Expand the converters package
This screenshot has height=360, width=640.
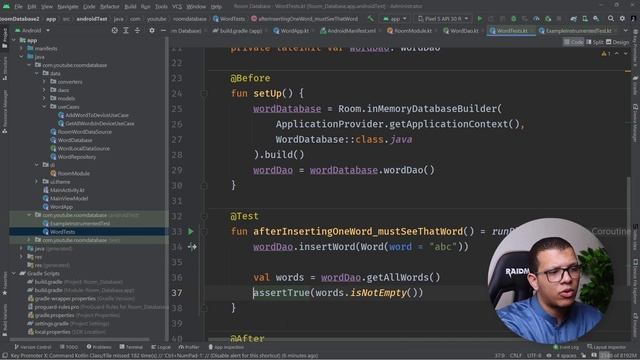coord(44,82)
